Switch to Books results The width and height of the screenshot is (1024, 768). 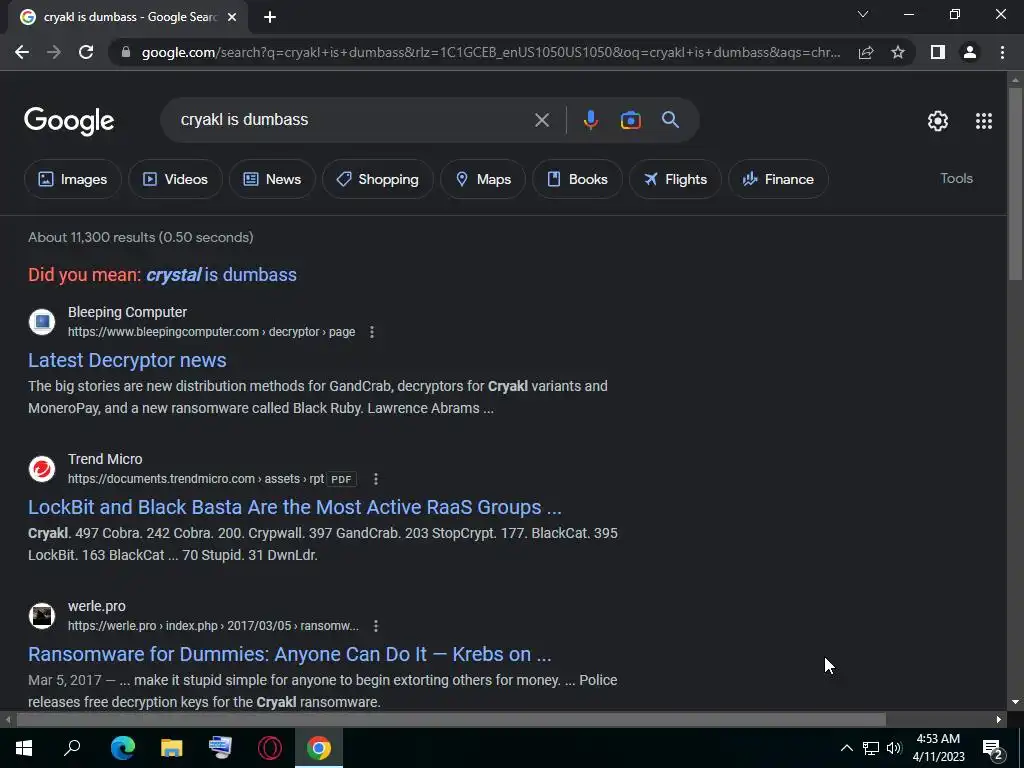point(577,179)
